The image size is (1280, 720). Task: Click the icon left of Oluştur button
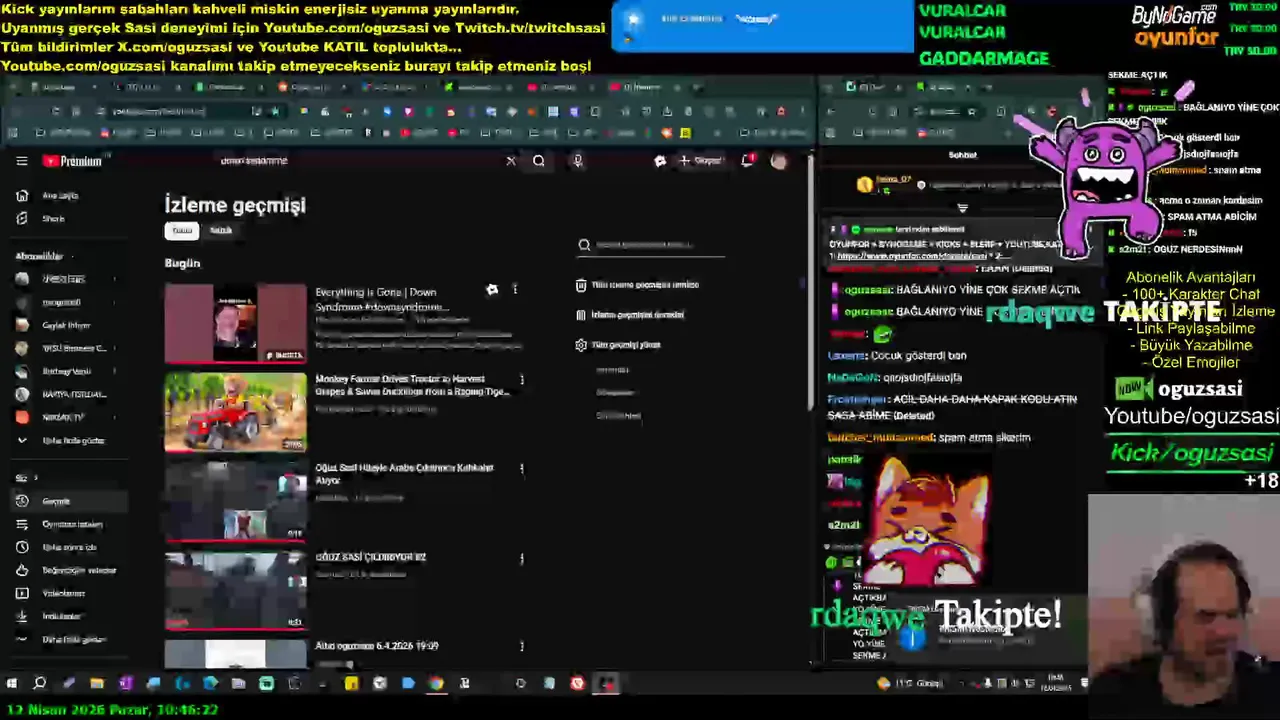[x=660, y=160]
